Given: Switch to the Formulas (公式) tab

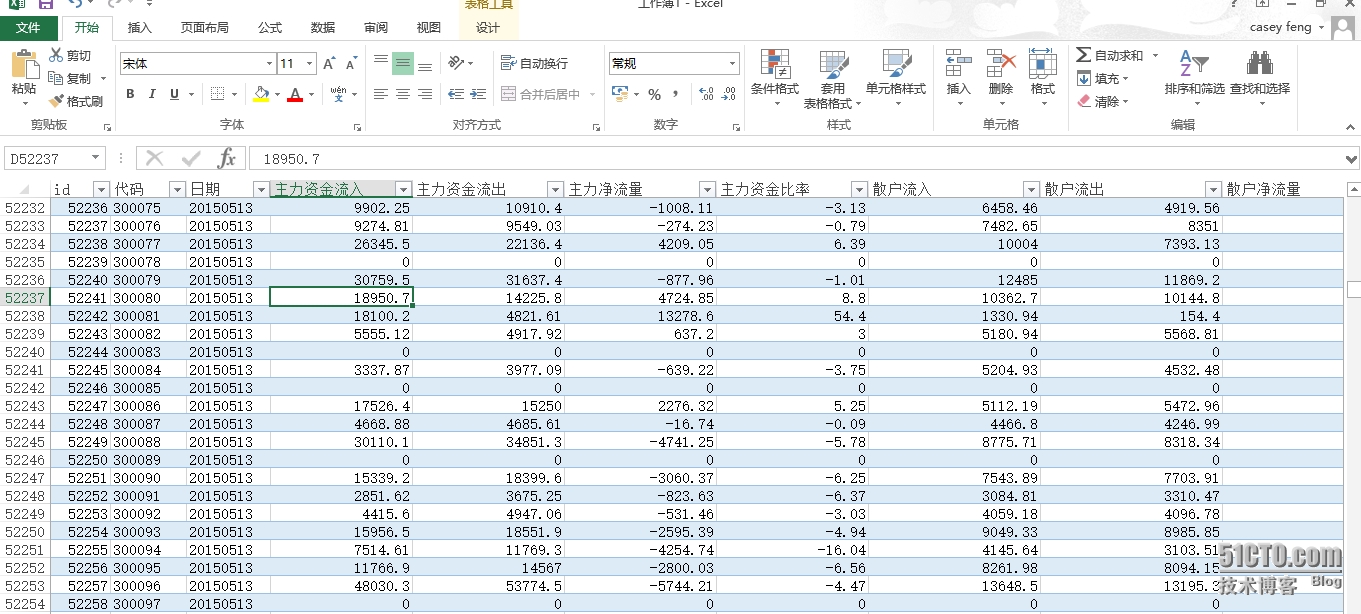Looking at the screenshot, I should [269, 28].
